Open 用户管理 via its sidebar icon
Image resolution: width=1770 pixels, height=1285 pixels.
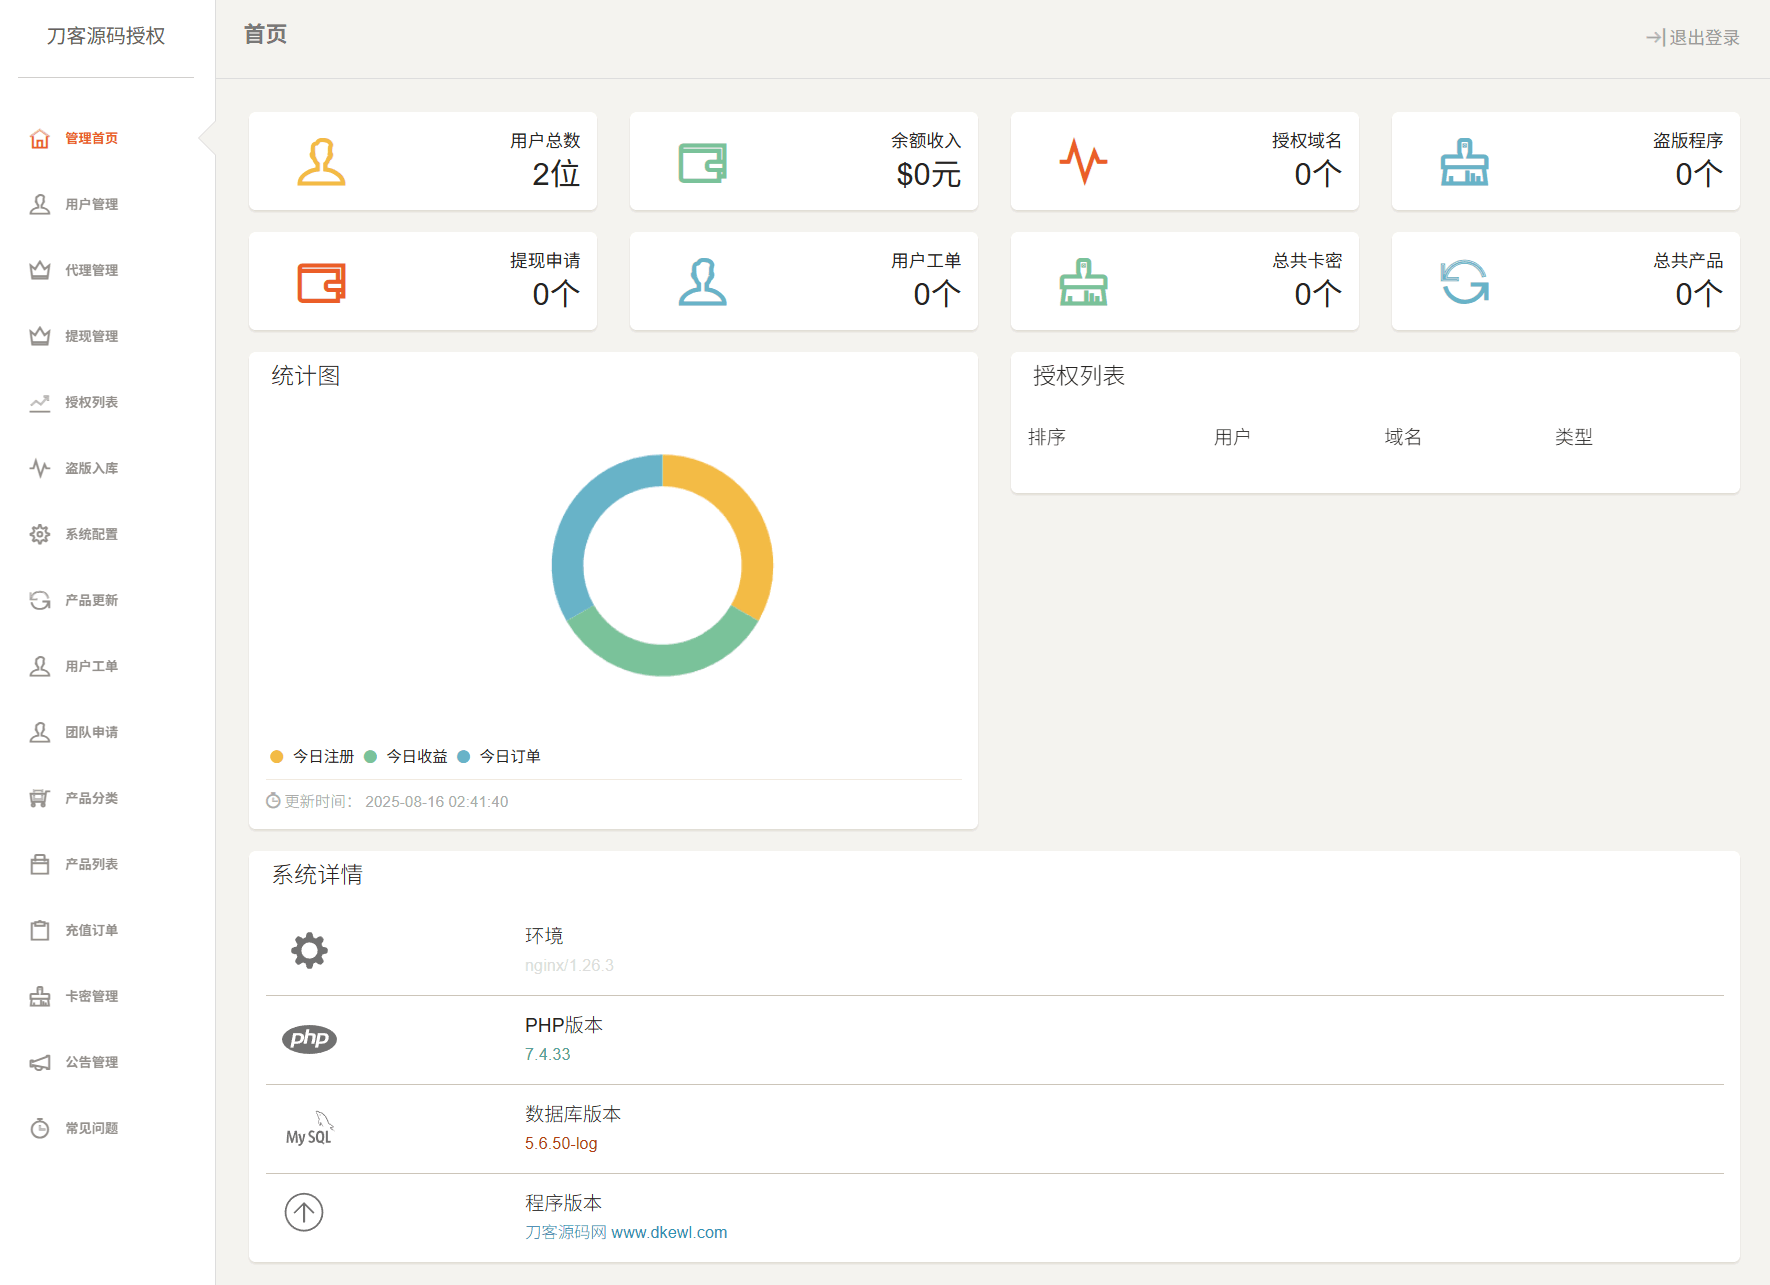(x=40, y=204)
